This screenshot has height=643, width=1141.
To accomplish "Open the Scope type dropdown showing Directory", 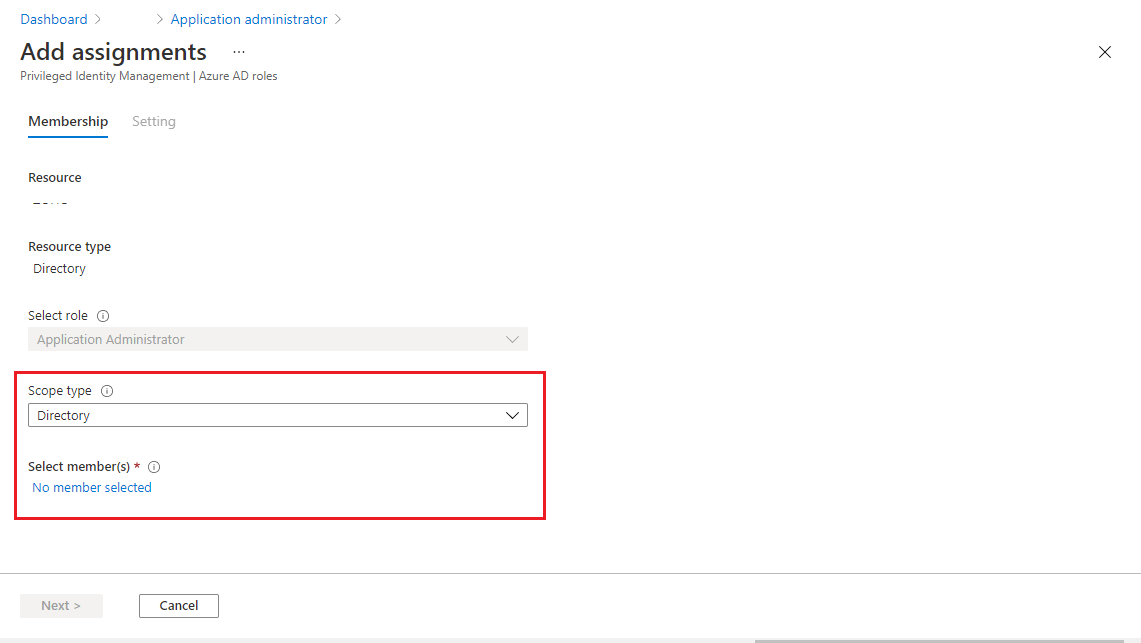I will (278, 415).
